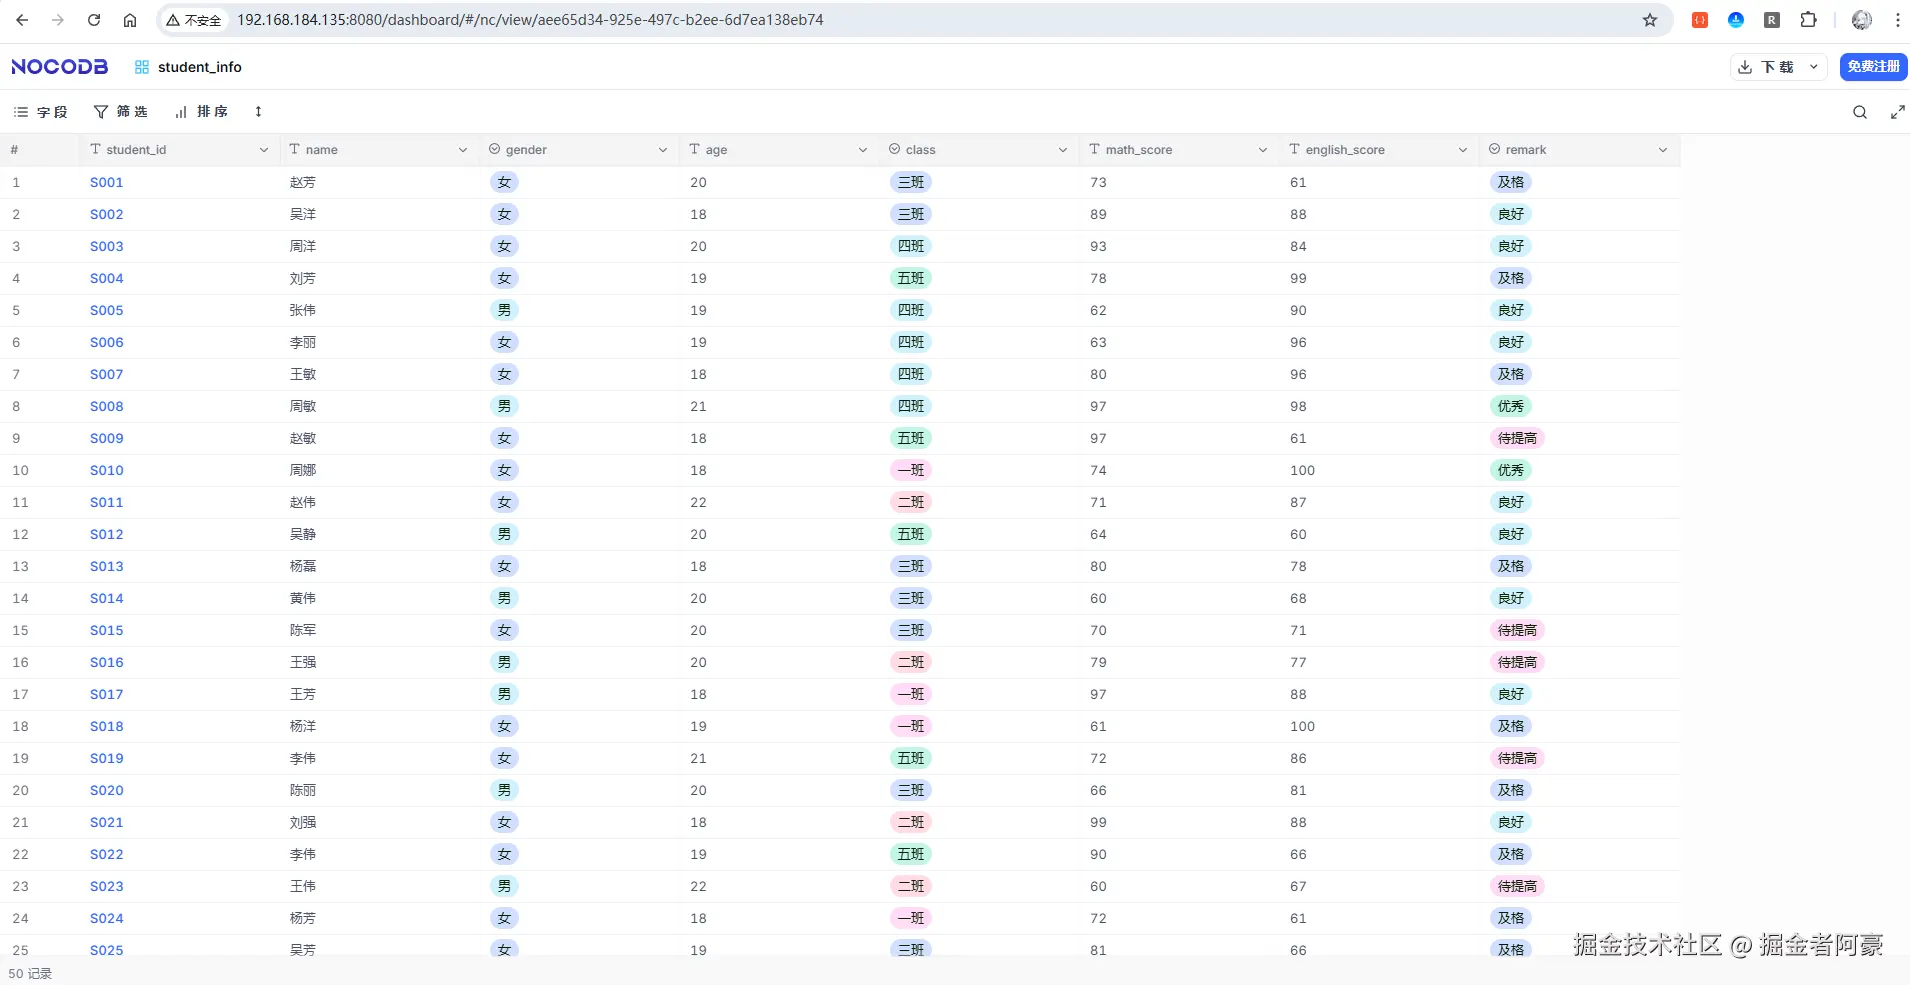Open the search icon in the toolbar

[x=1860, y=112]
